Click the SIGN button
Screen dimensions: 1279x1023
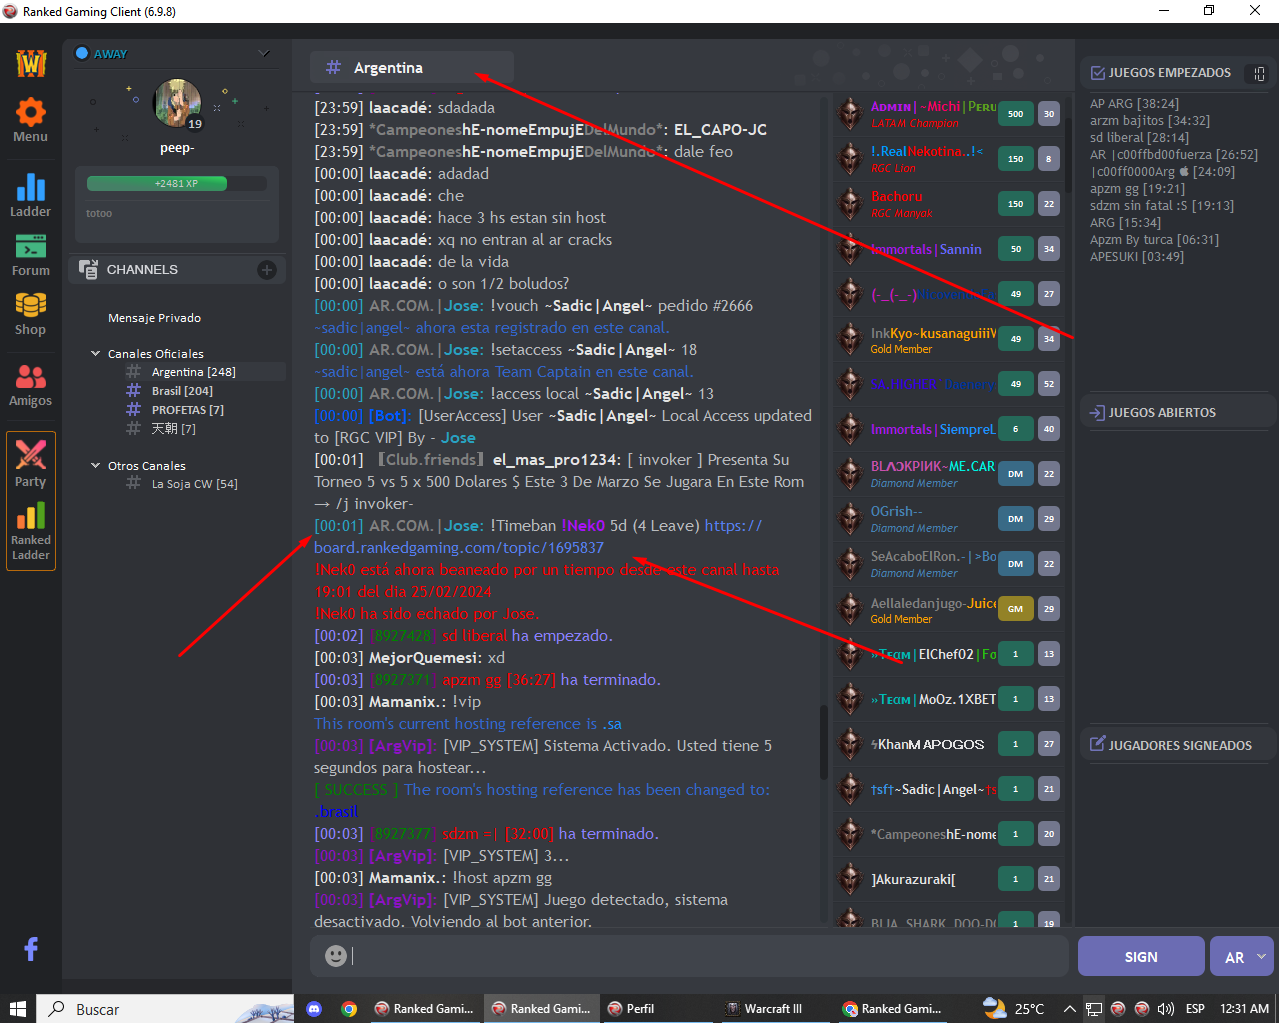click(x=1141, y=957)
